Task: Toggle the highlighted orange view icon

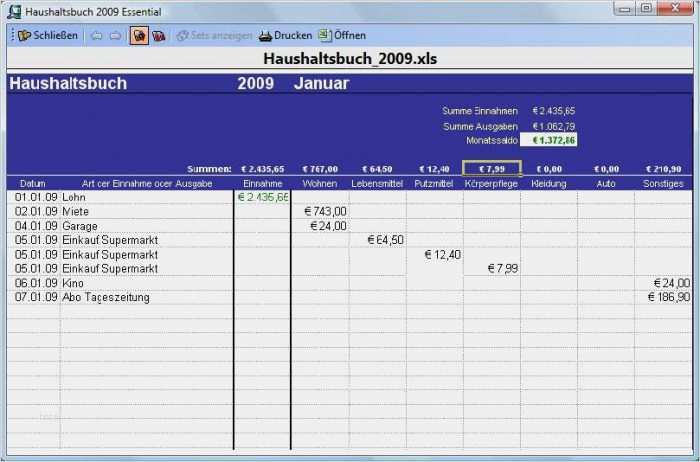Action: (139, 36)
